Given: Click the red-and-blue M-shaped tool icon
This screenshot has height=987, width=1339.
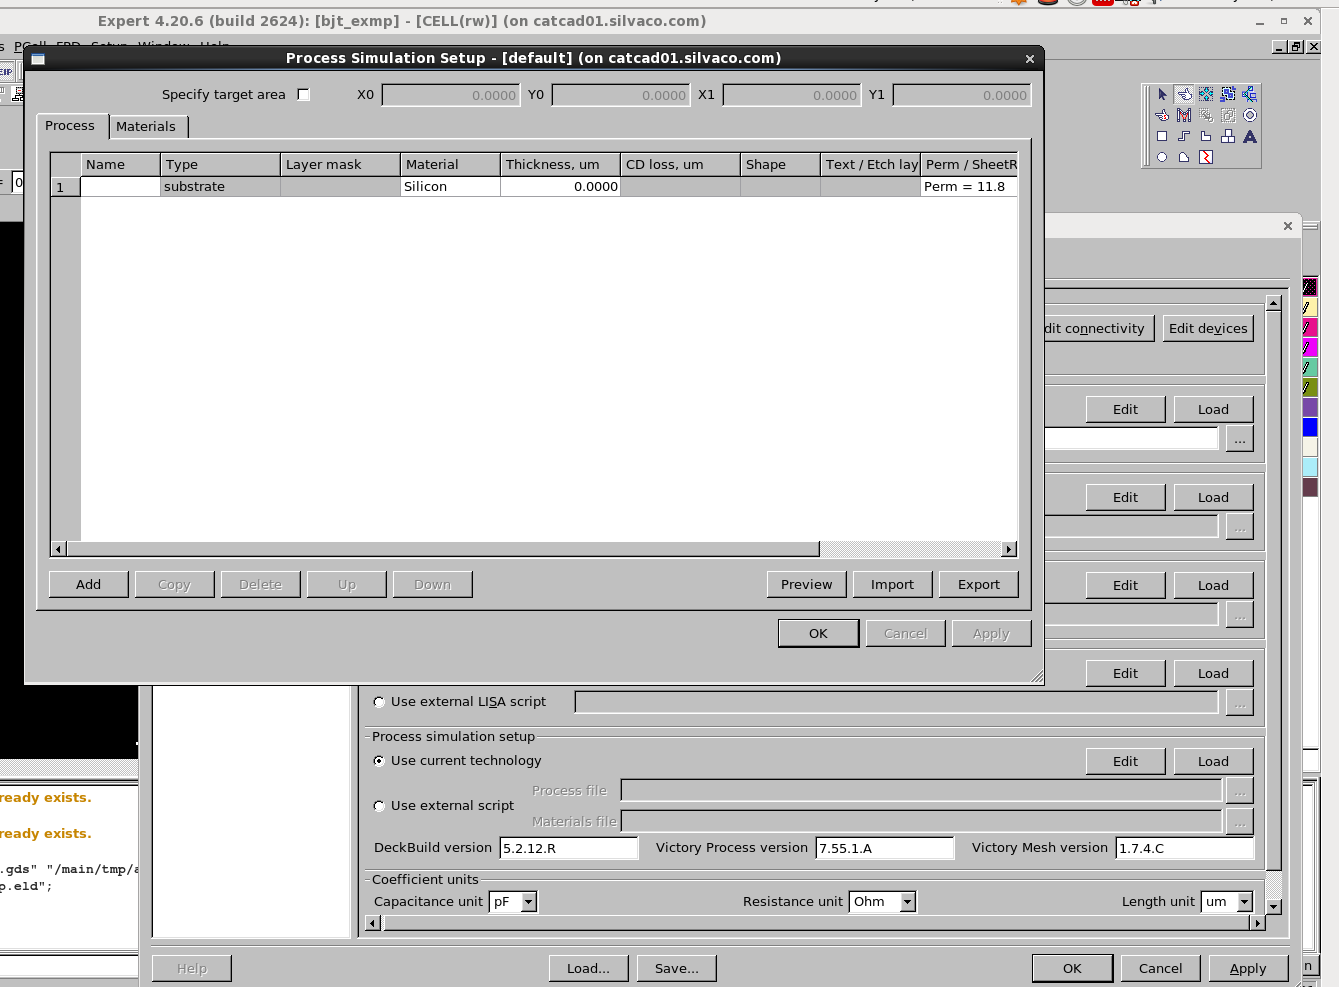Looking at the screenshot, I should click(x=1184, y=116).
